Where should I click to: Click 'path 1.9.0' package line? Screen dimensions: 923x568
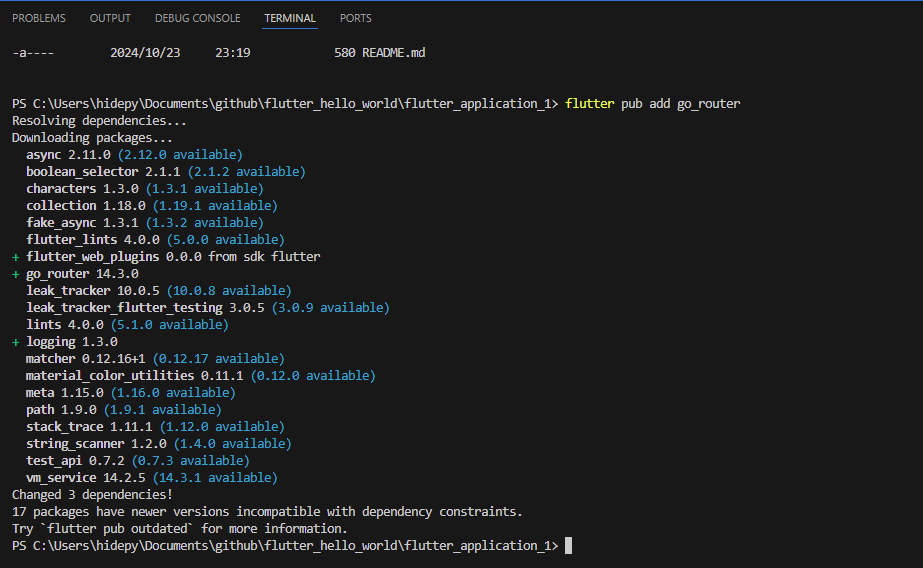click(124, 410)
